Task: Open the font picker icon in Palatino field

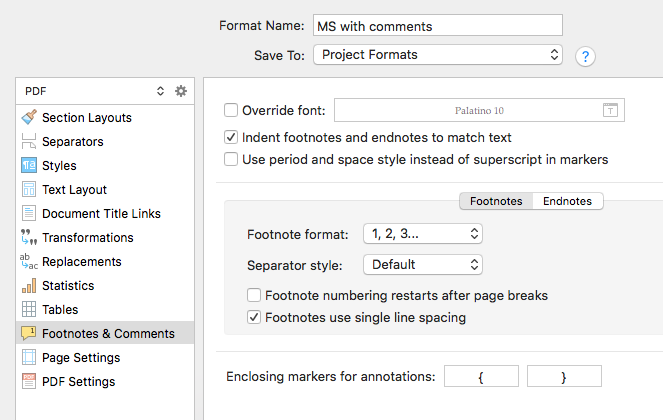Action: pos(610,110)
